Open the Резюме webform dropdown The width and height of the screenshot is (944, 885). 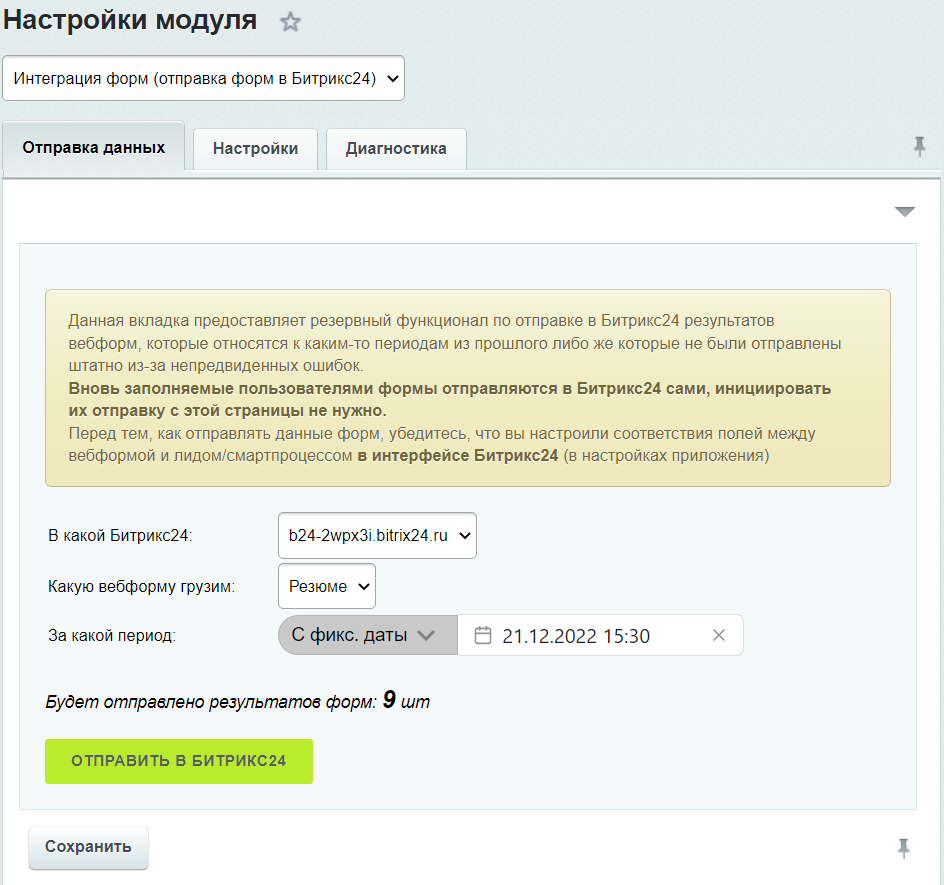pos(327,586)
